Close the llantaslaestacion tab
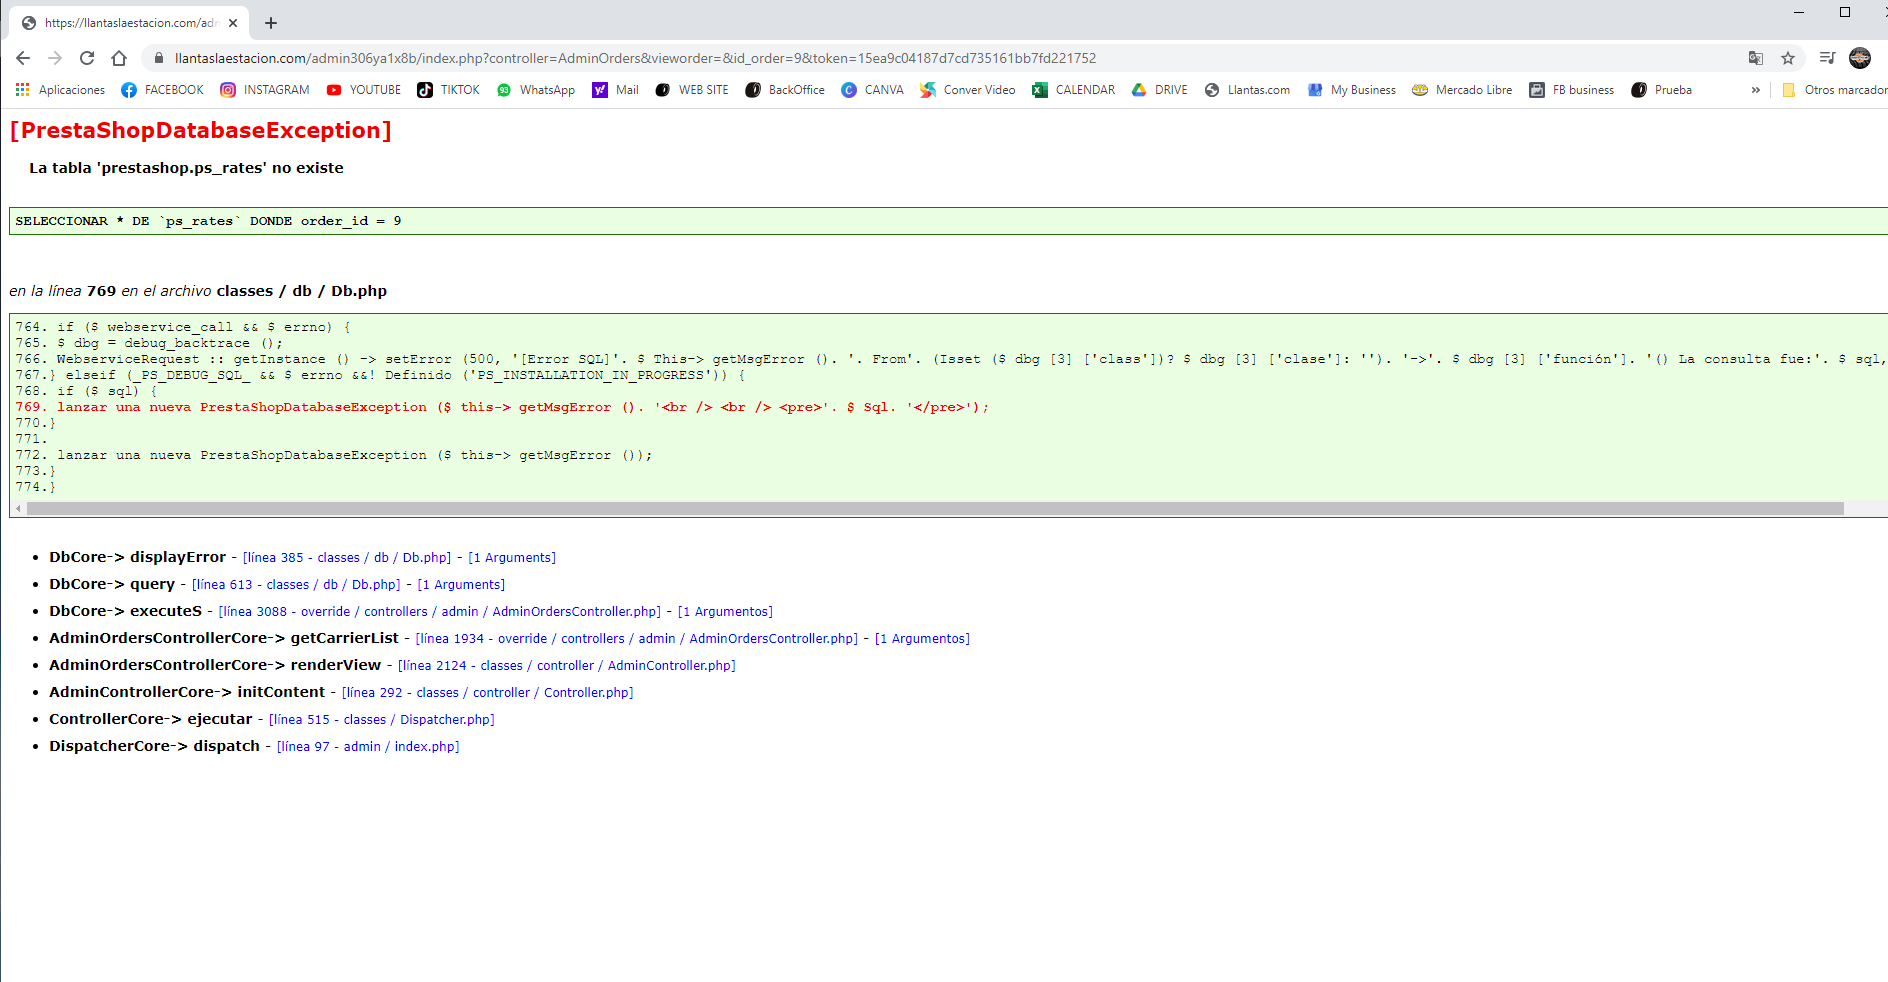This screenshot has width=1888, height=982. 233,22
